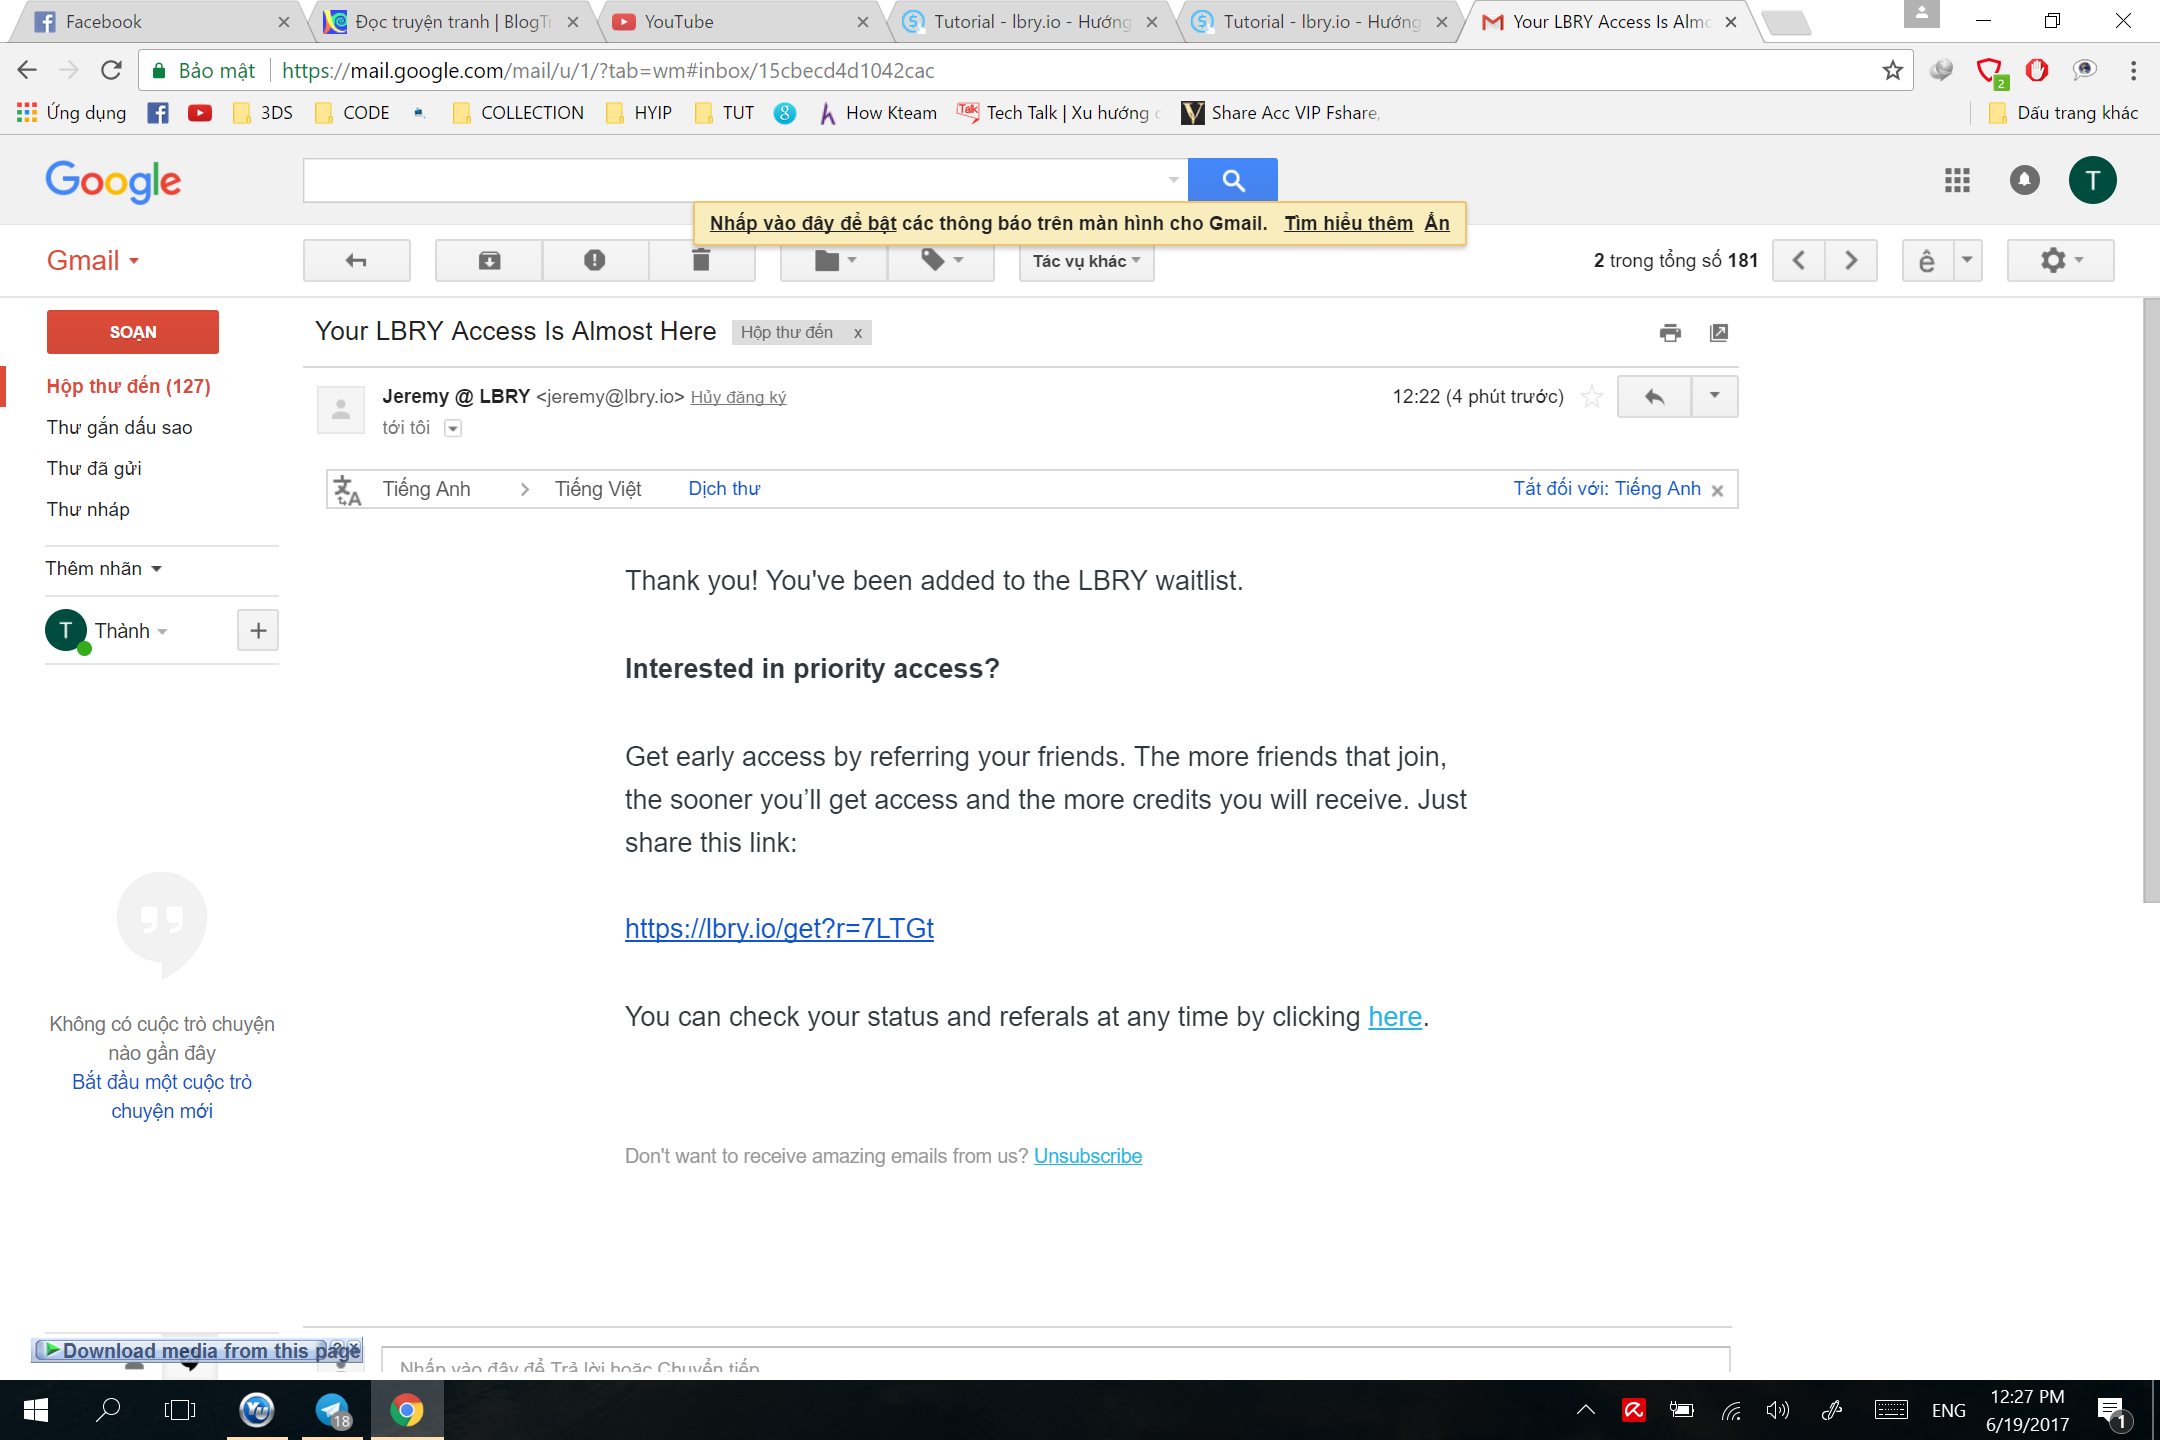Expand the Tác vụ khác dropdown
The width and height of the screenshot is (2160, 1440).
[1086, 261]
